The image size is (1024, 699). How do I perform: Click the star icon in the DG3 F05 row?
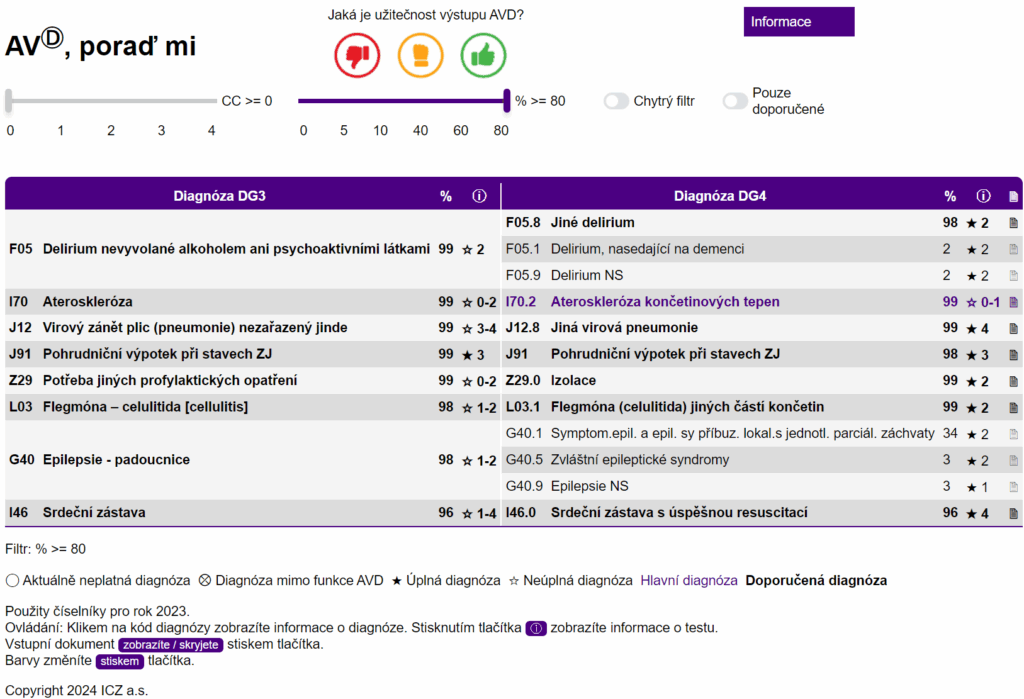click(x=467, y=250)
